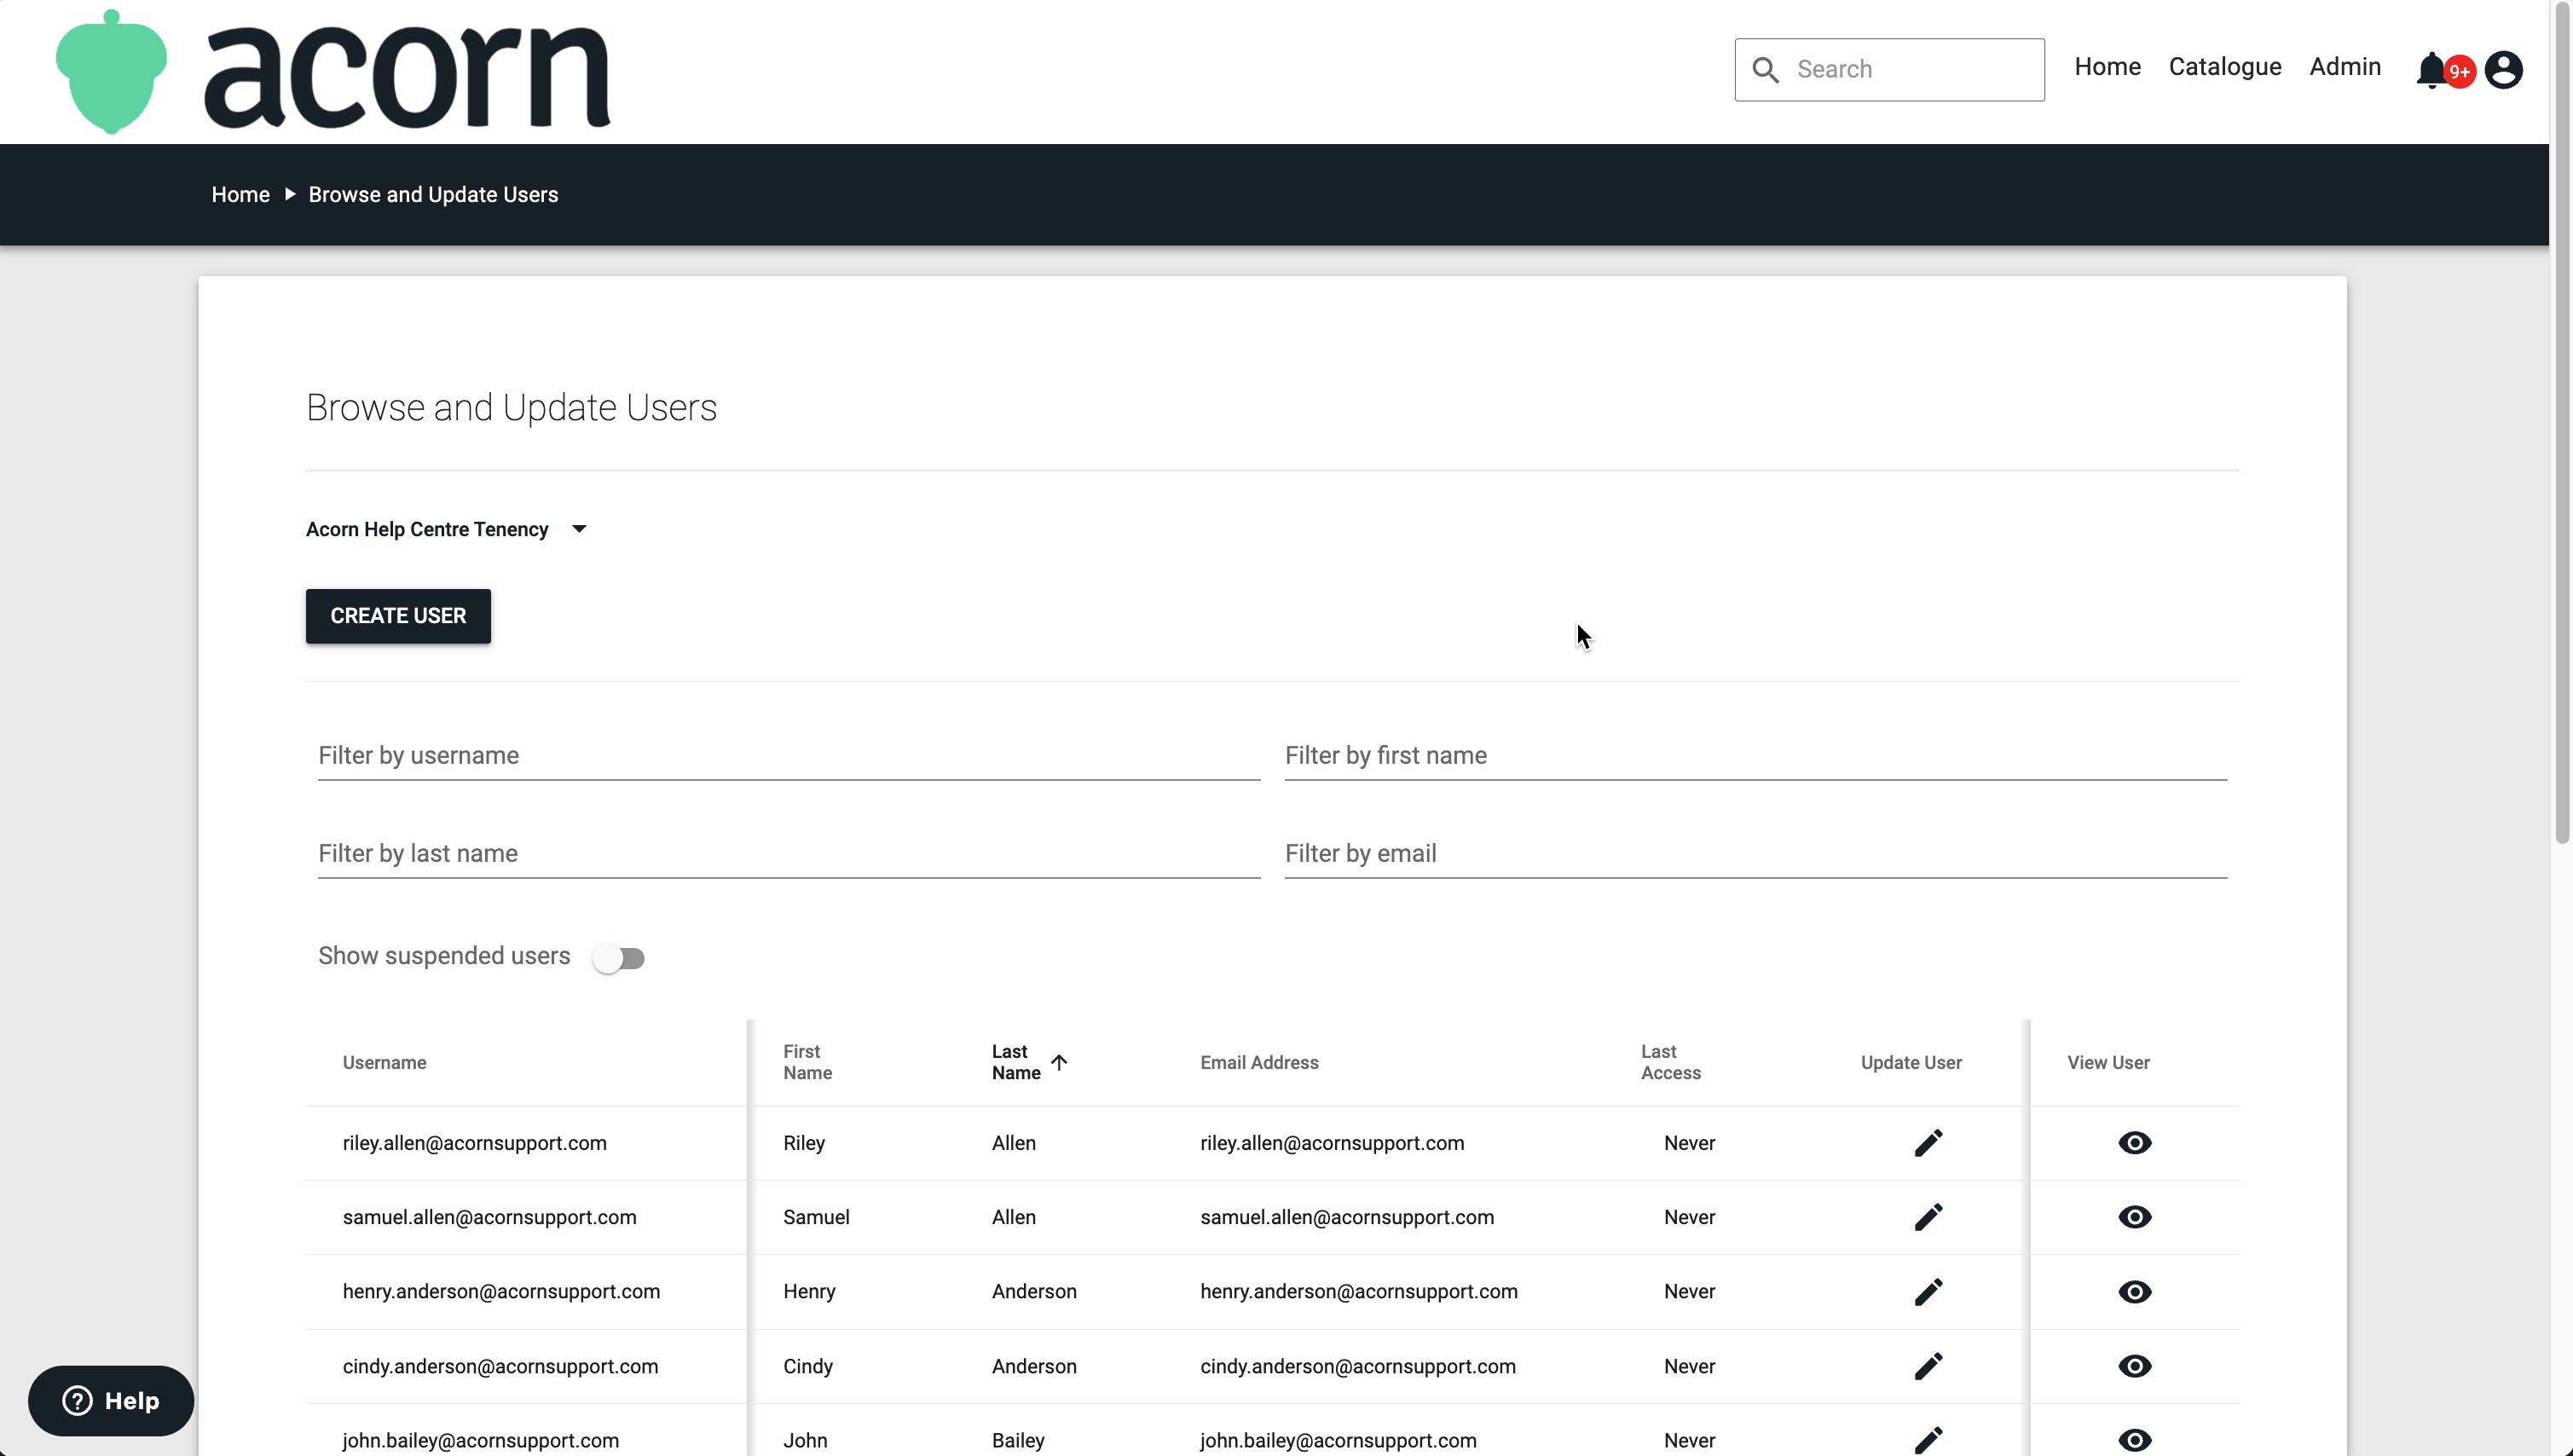This screenshot has width=2573, height=1456.
Task: Click first name Riley cell
Action: (804, 1143)
